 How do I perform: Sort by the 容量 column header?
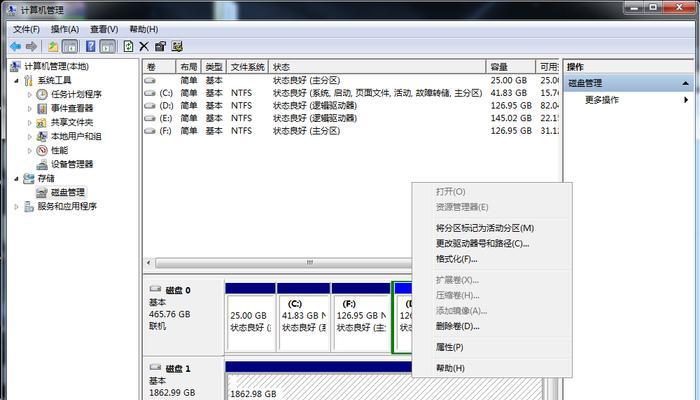pos(510,67)
